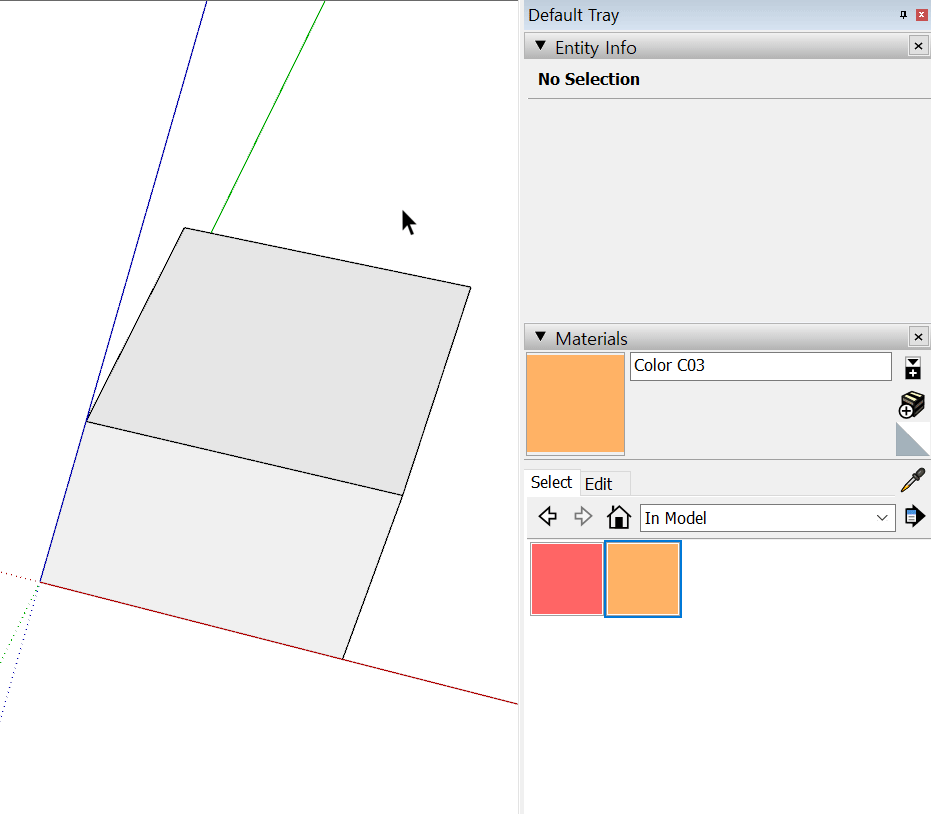Close the Entity Info panel

tap(918, 46)
